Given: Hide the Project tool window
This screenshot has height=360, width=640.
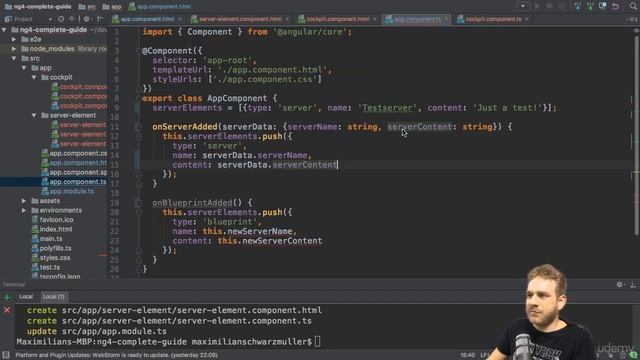Looking at the screenshot, I should [x=99, y=19].
